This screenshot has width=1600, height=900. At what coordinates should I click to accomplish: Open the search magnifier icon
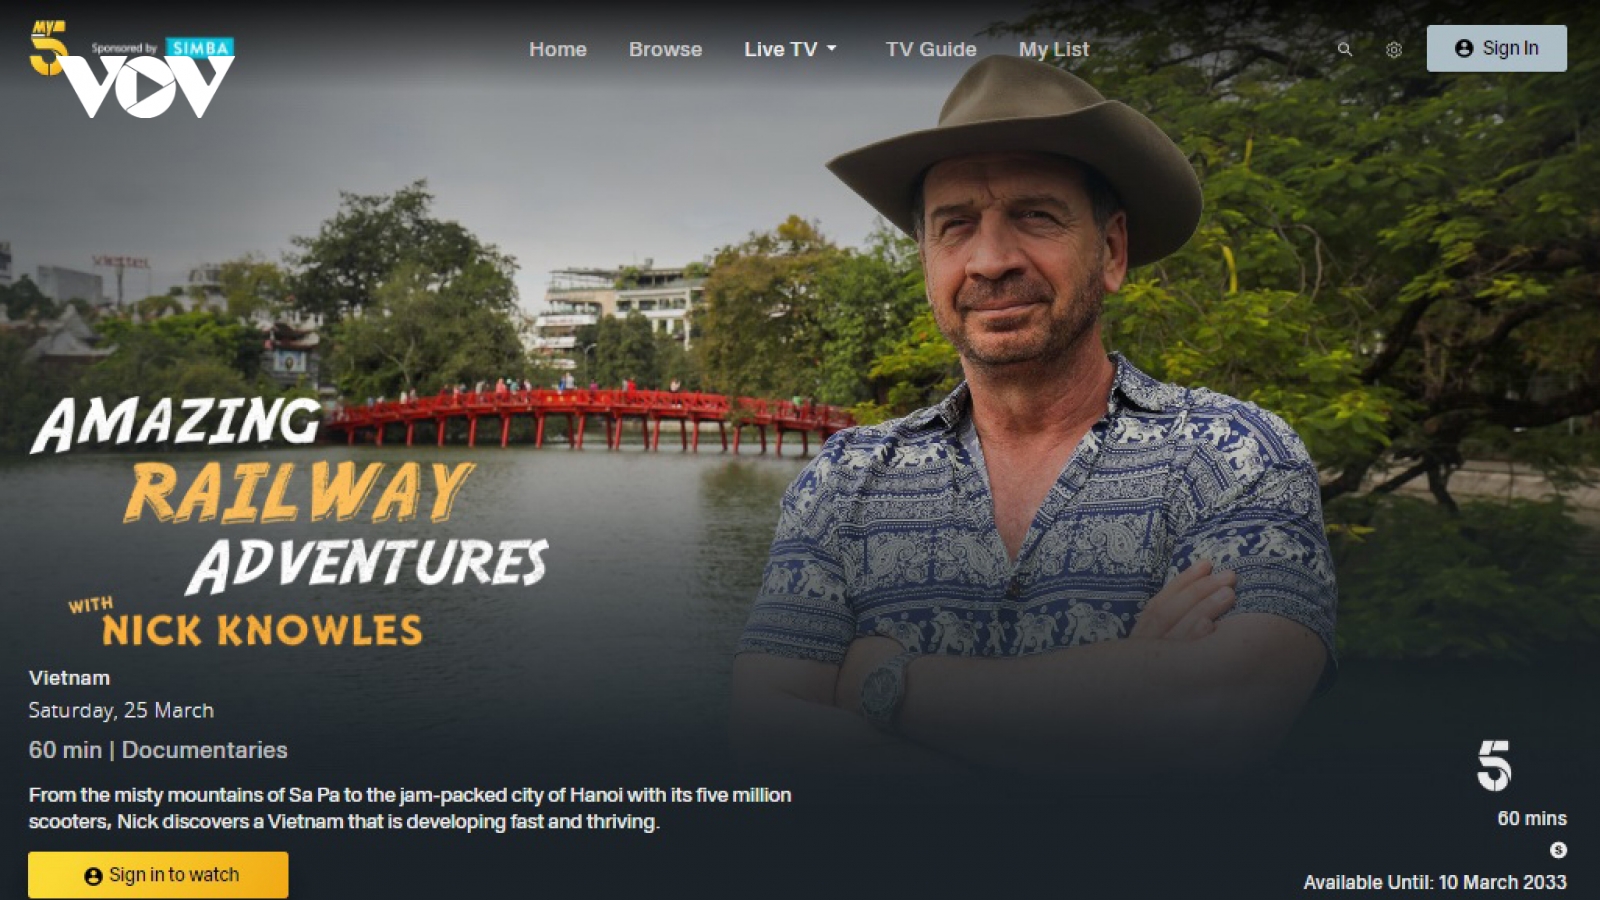[x=1345, y=49]
